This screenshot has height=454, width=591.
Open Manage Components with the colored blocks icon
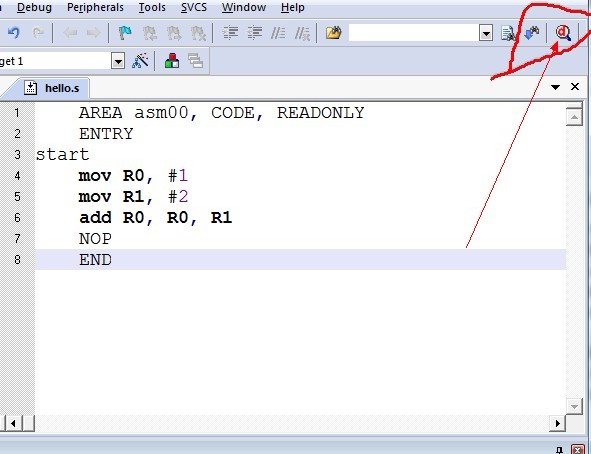pyautogui.click(x=172, y=61)
